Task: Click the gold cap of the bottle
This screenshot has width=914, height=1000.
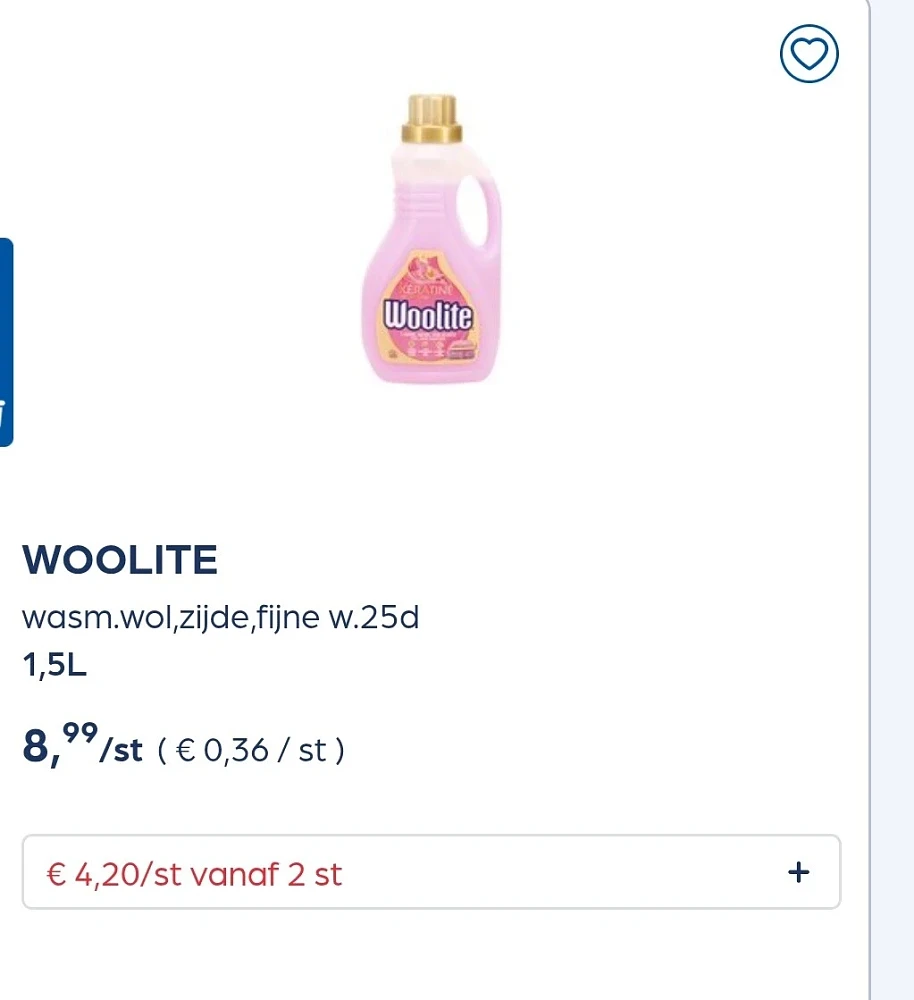Action: pyautogui.click(x=431, y=119)
